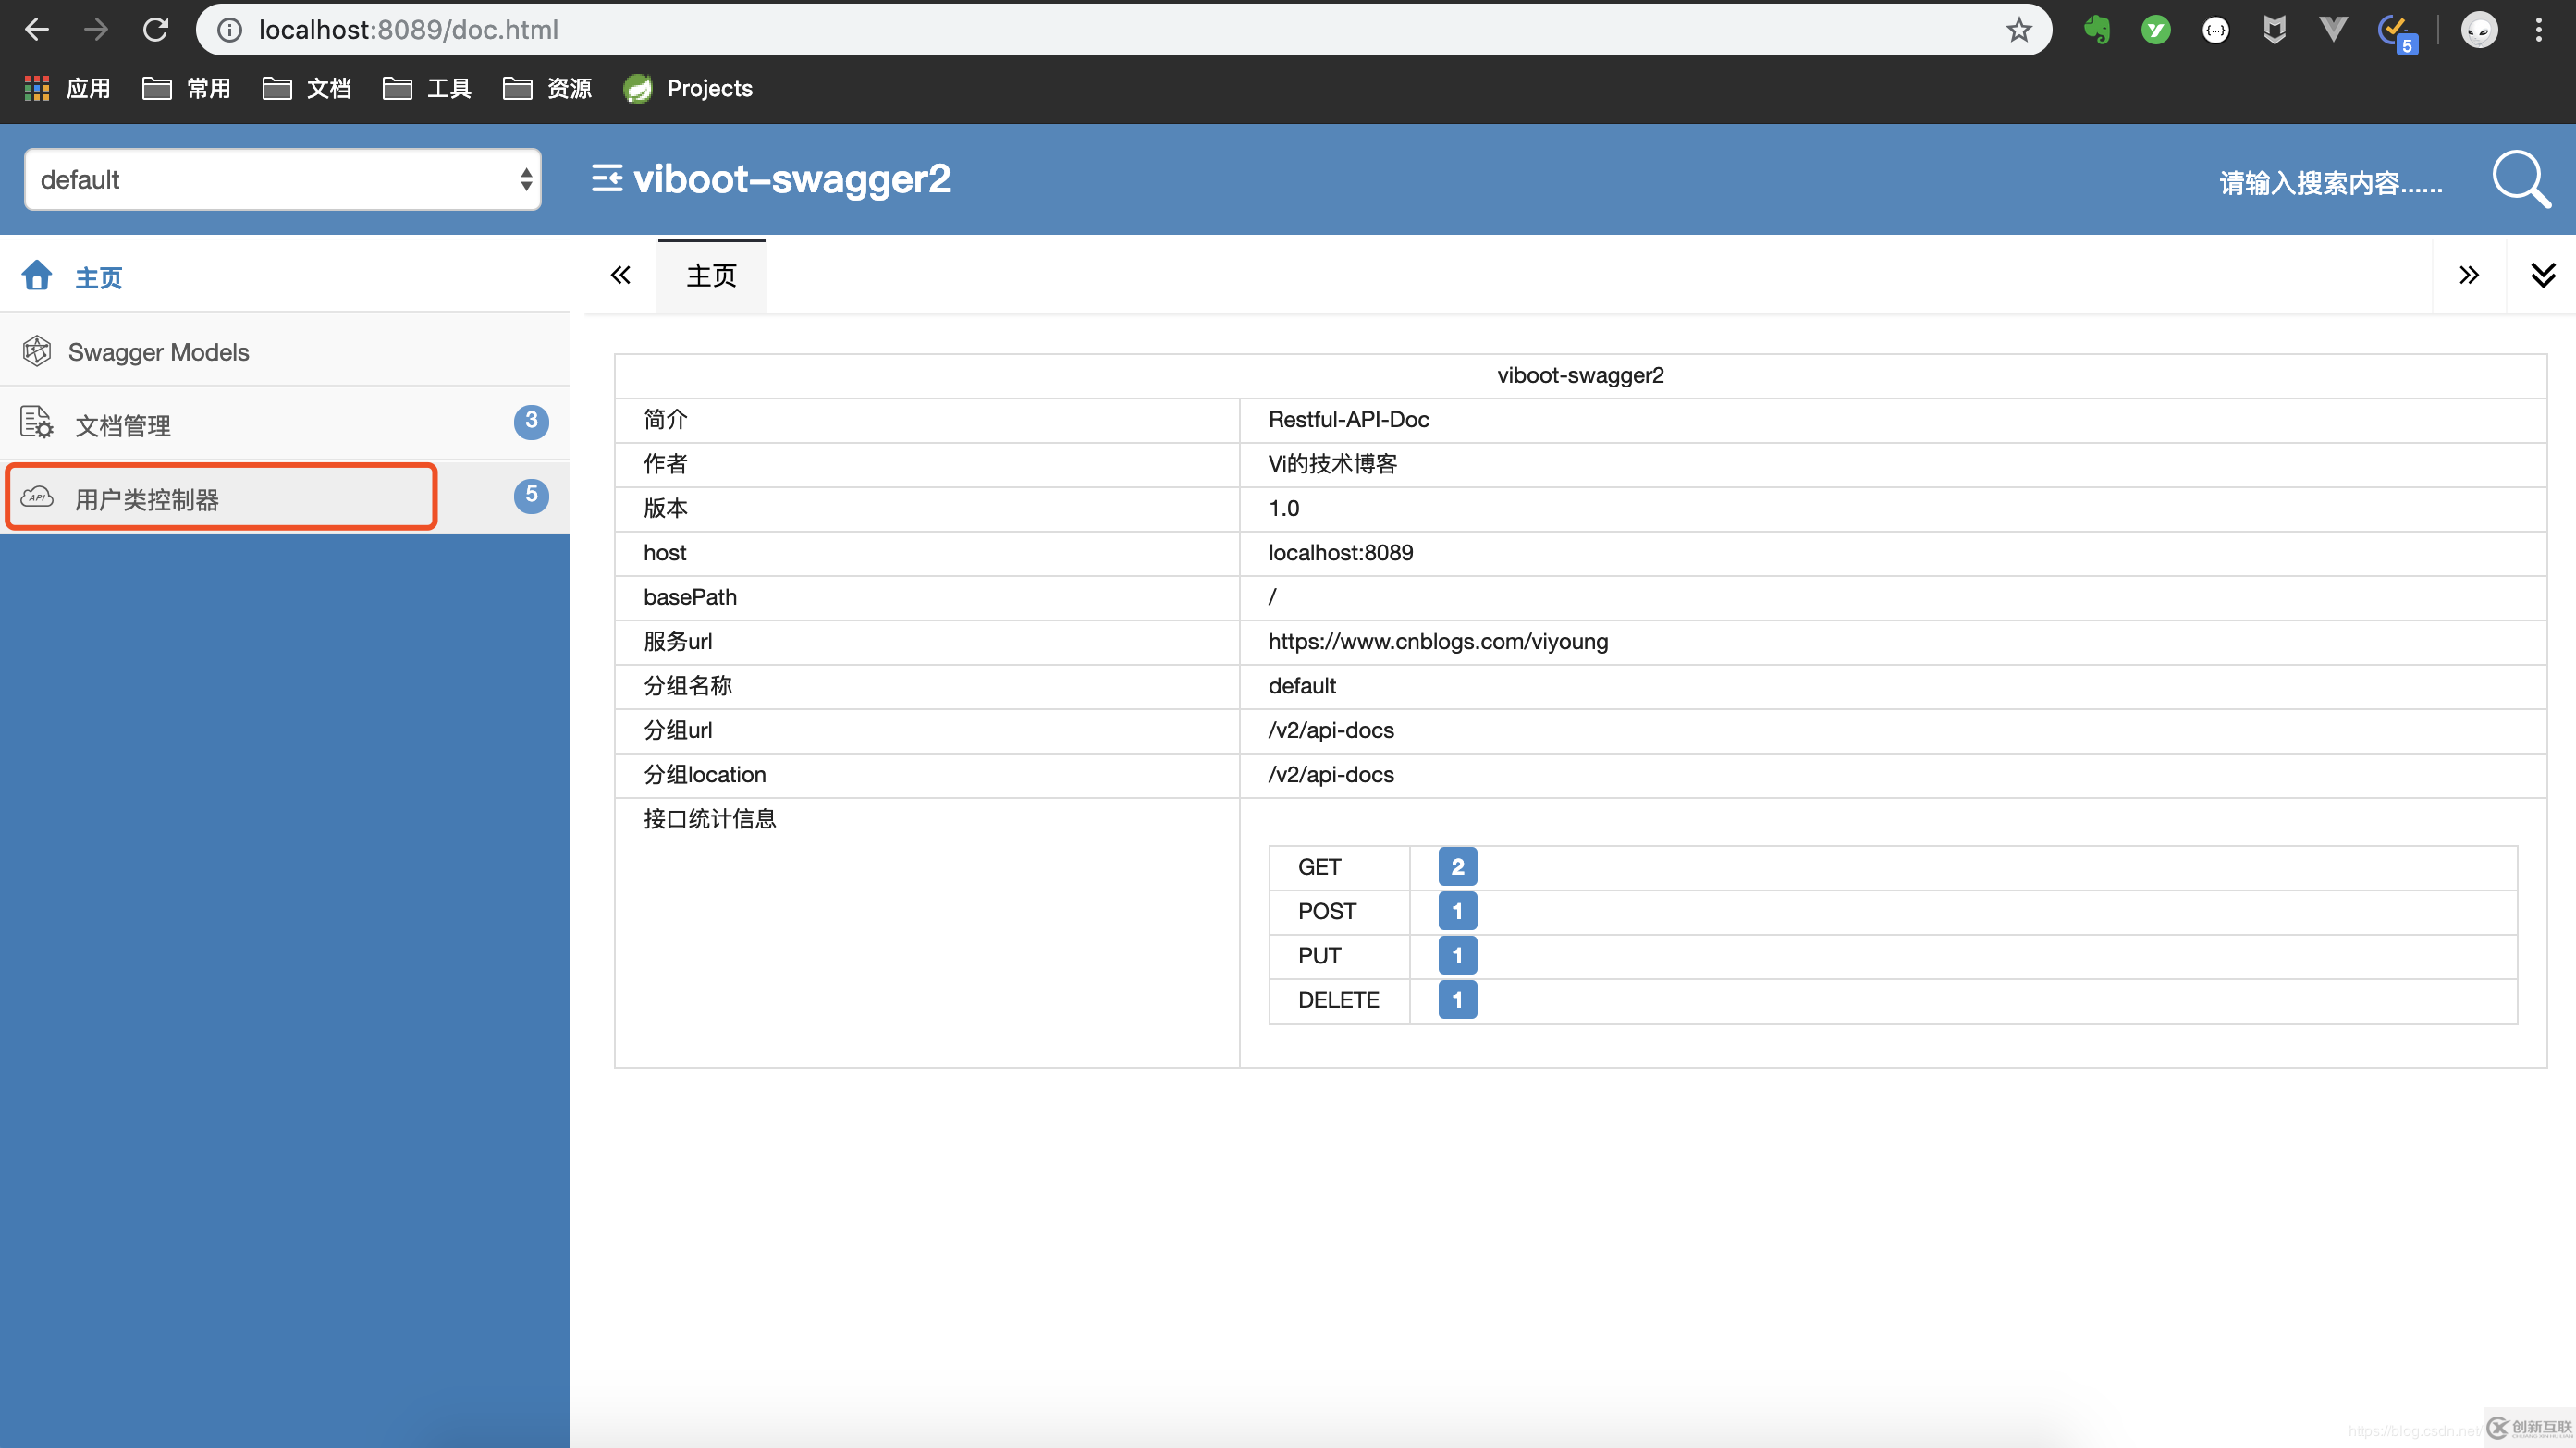The height and width of the screenshot is (1448, 2576).
Task: Click the API cloud icon in sidebar
Action: click(37, 497)
